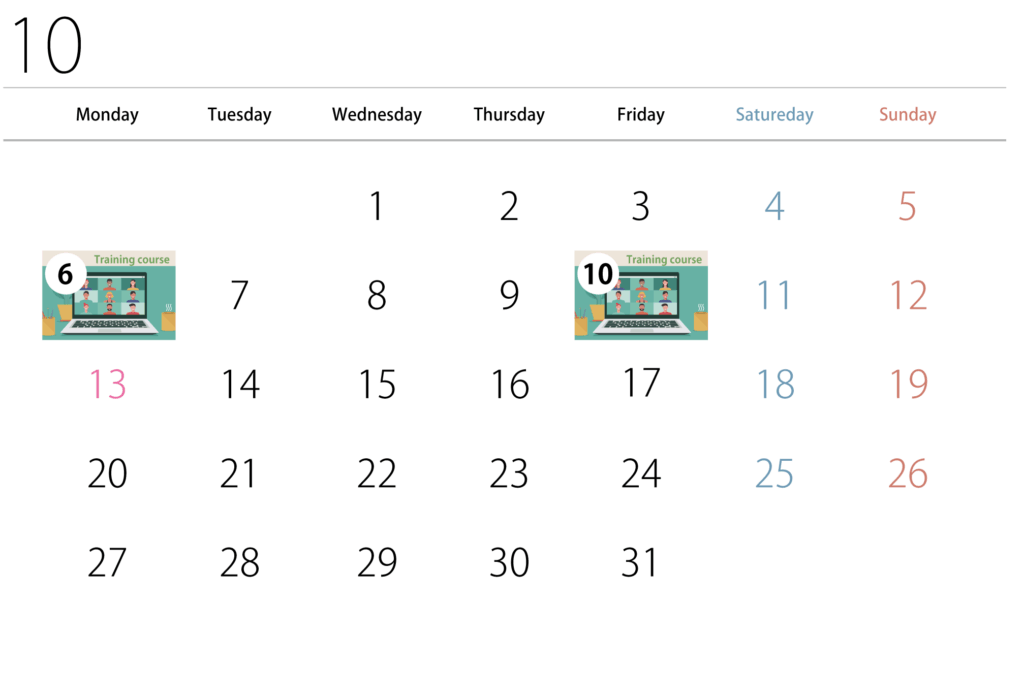Select date 23 on Thursday

(x=509, y=473)
